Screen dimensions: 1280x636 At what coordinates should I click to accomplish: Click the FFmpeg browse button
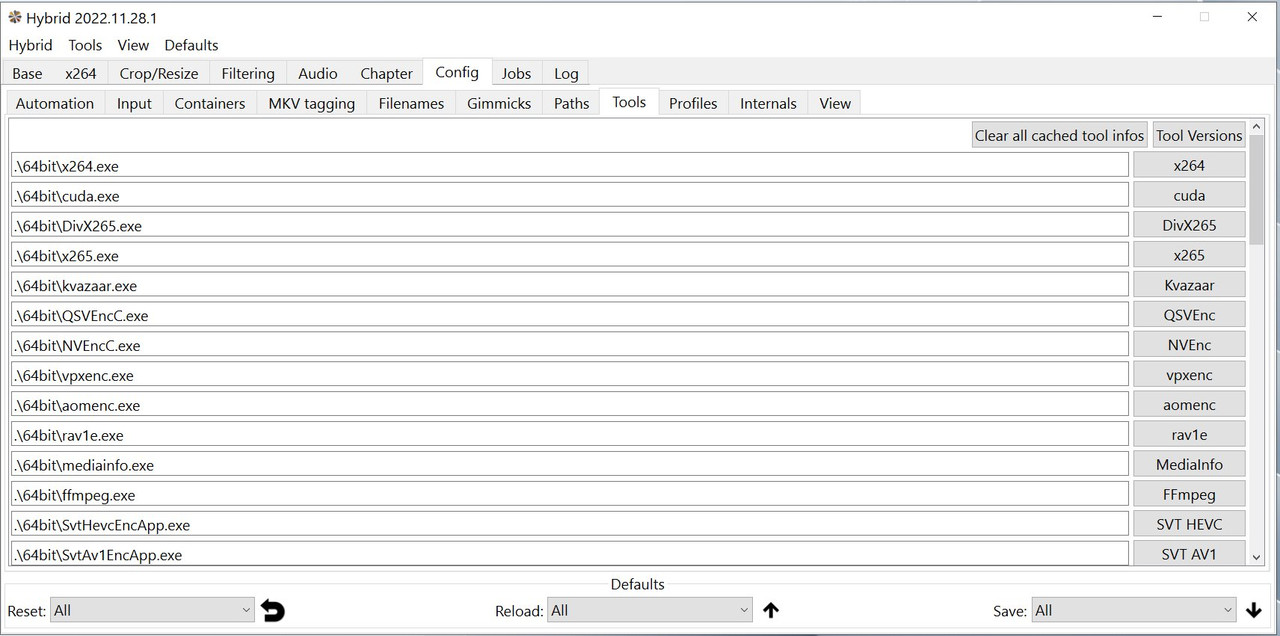1189,494
